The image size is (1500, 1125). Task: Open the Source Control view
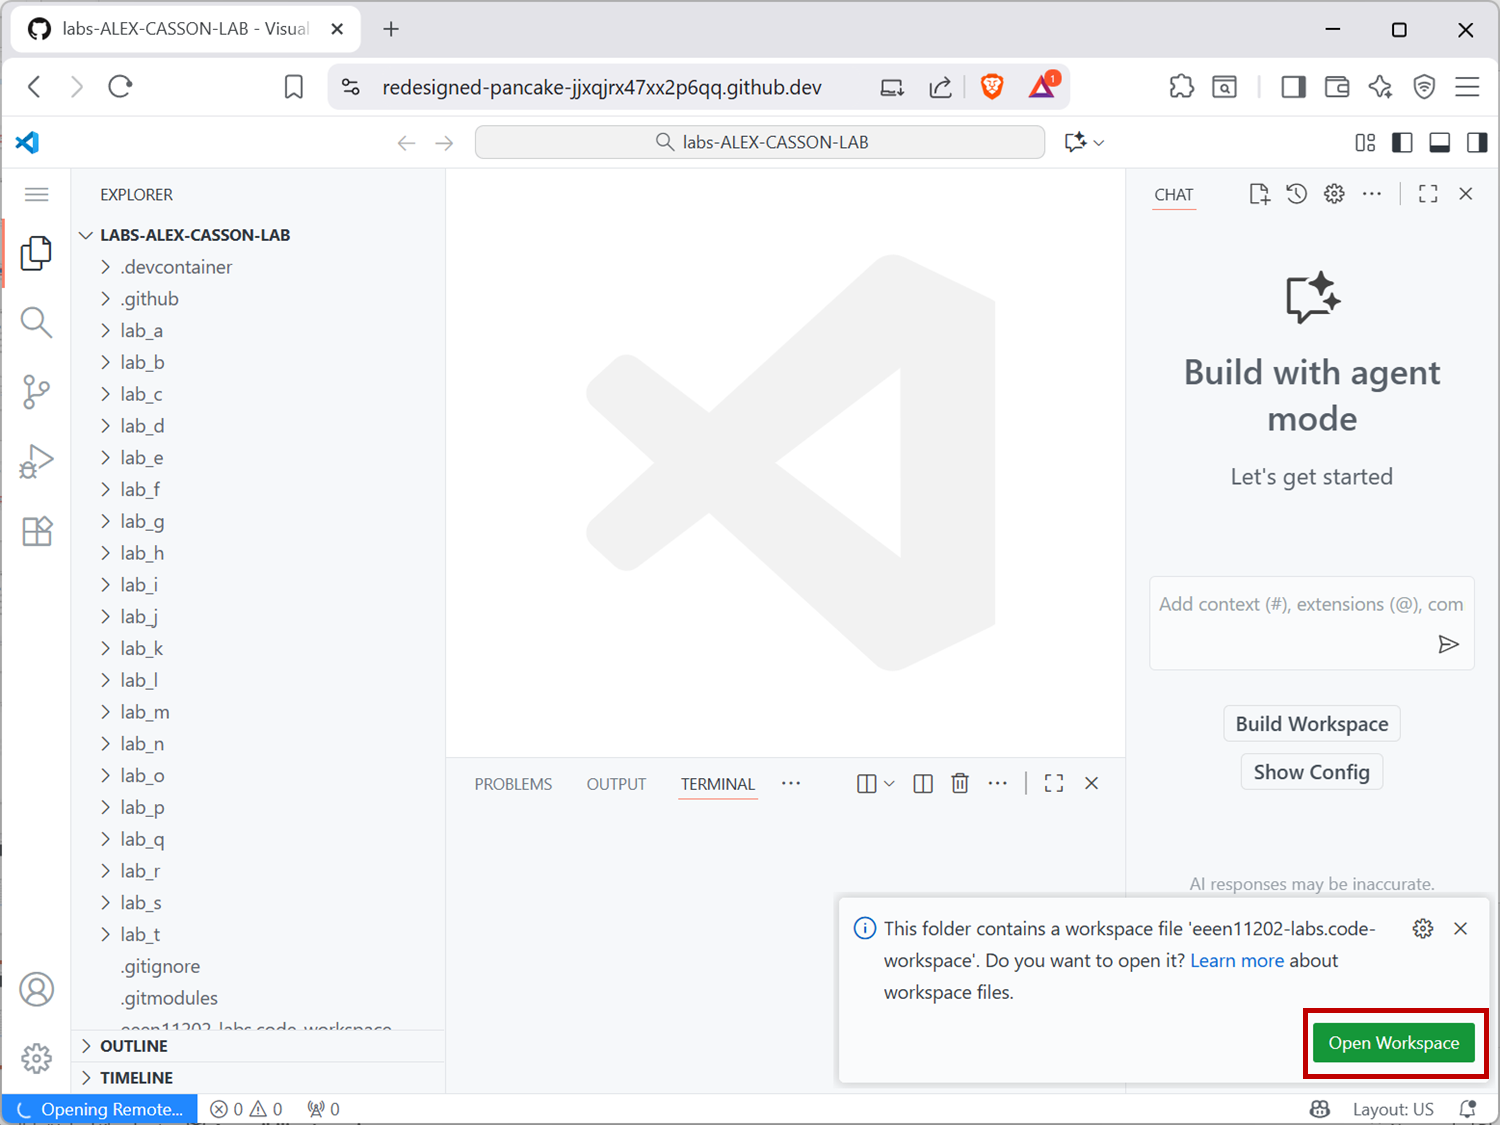[x=36, y=392]
